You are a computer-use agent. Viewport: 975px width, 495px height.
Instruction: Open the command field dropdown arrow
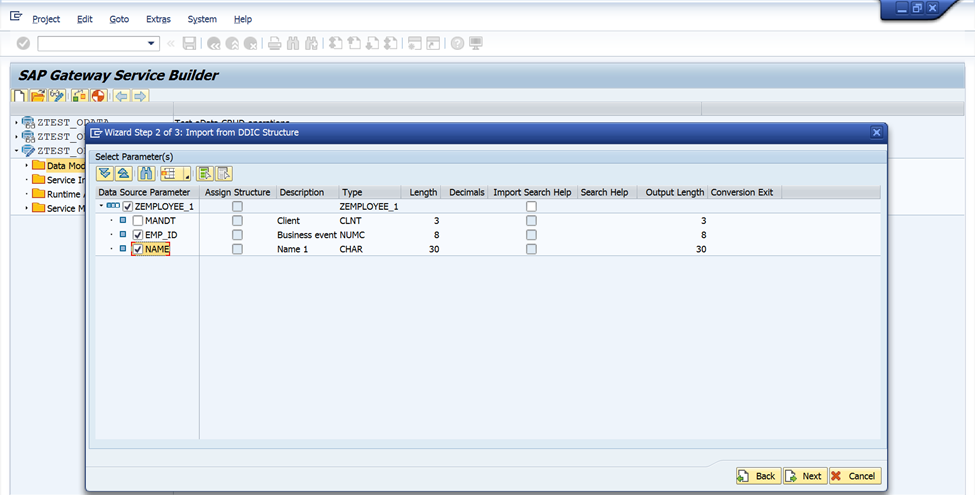(x=151, y=44)
